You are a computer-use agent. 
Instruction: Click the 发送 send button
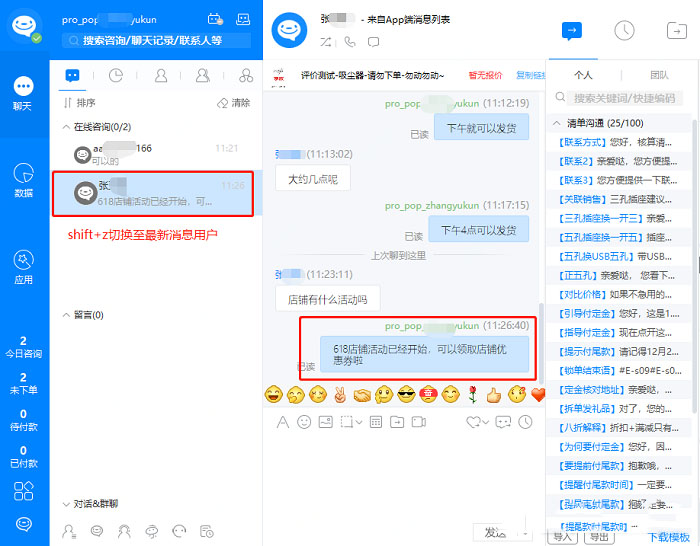point(496,532)
